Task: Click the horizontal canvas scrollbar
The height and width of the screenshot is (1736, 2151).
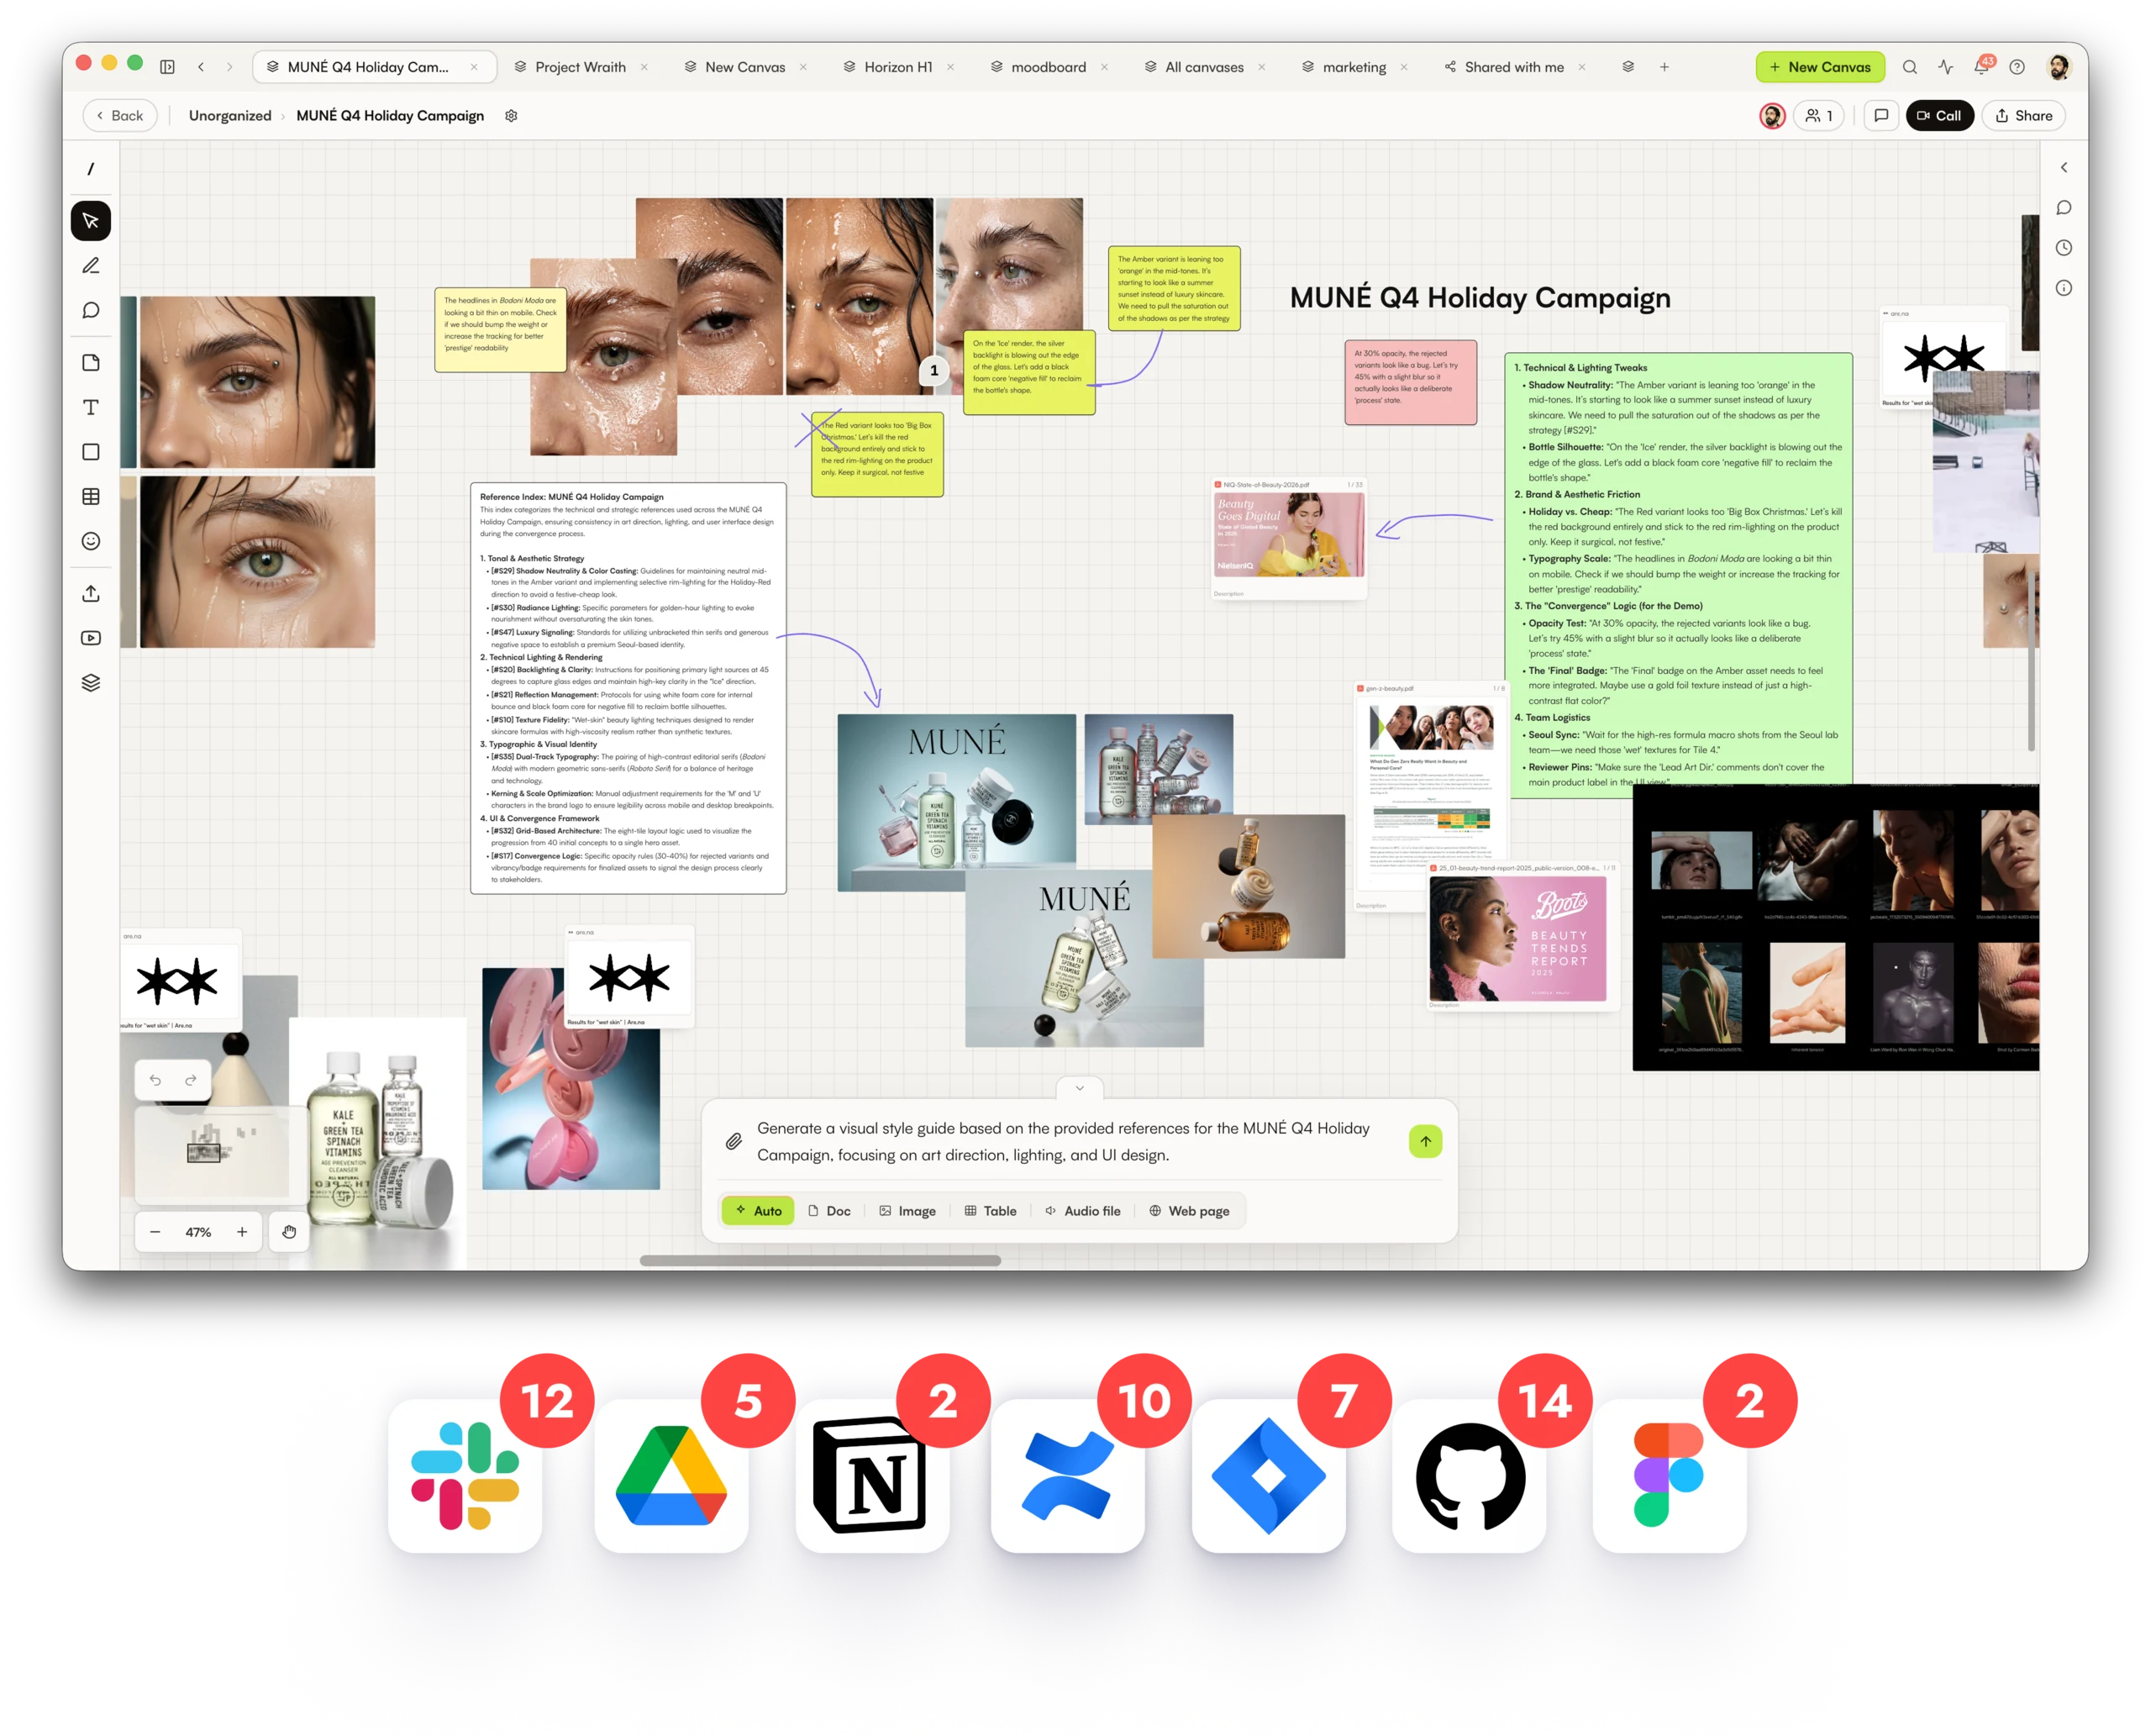Action: tap(820, 1261)
